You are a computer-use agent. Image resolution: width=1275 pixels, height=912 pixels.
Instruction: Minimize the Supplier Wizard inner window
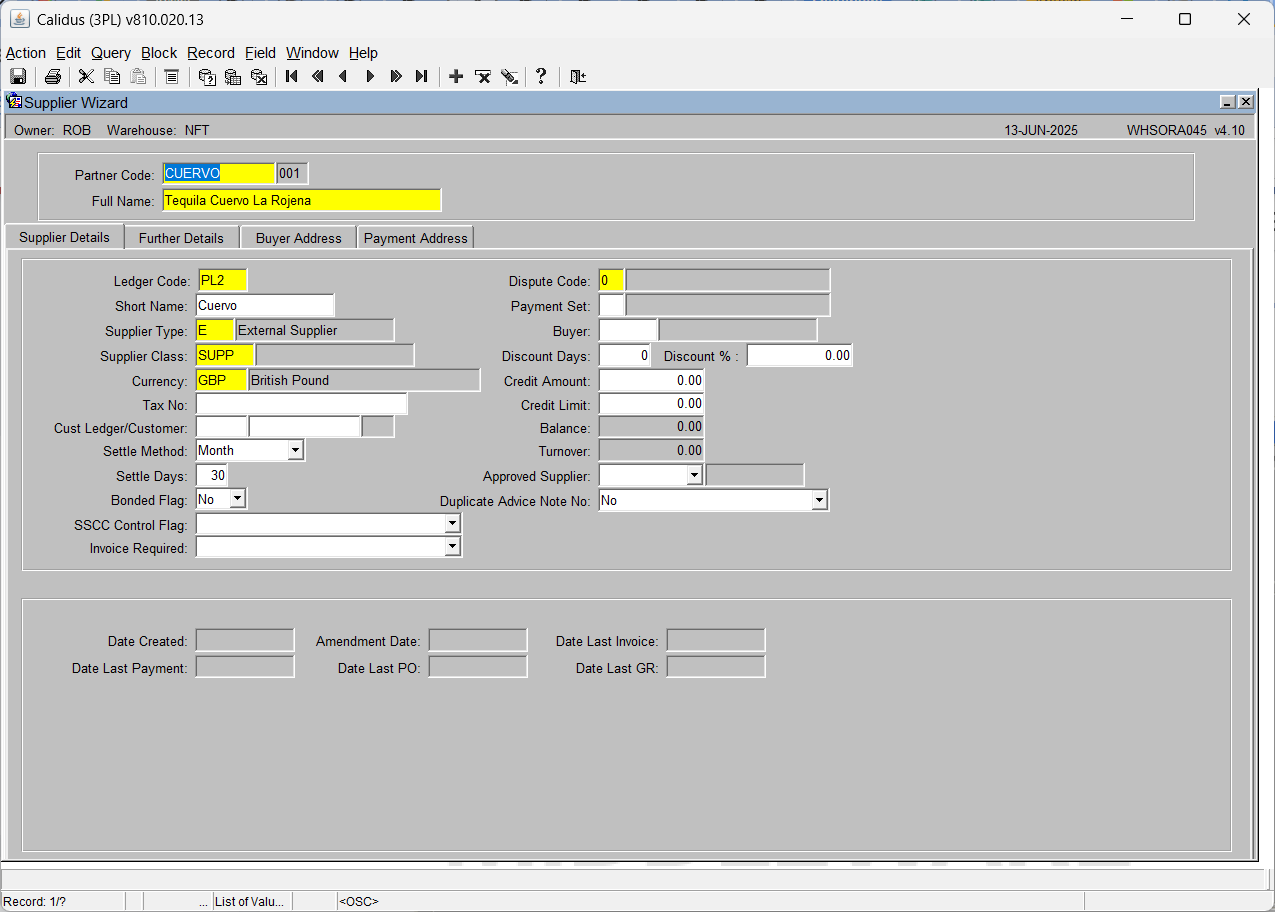click(1227, 102)
